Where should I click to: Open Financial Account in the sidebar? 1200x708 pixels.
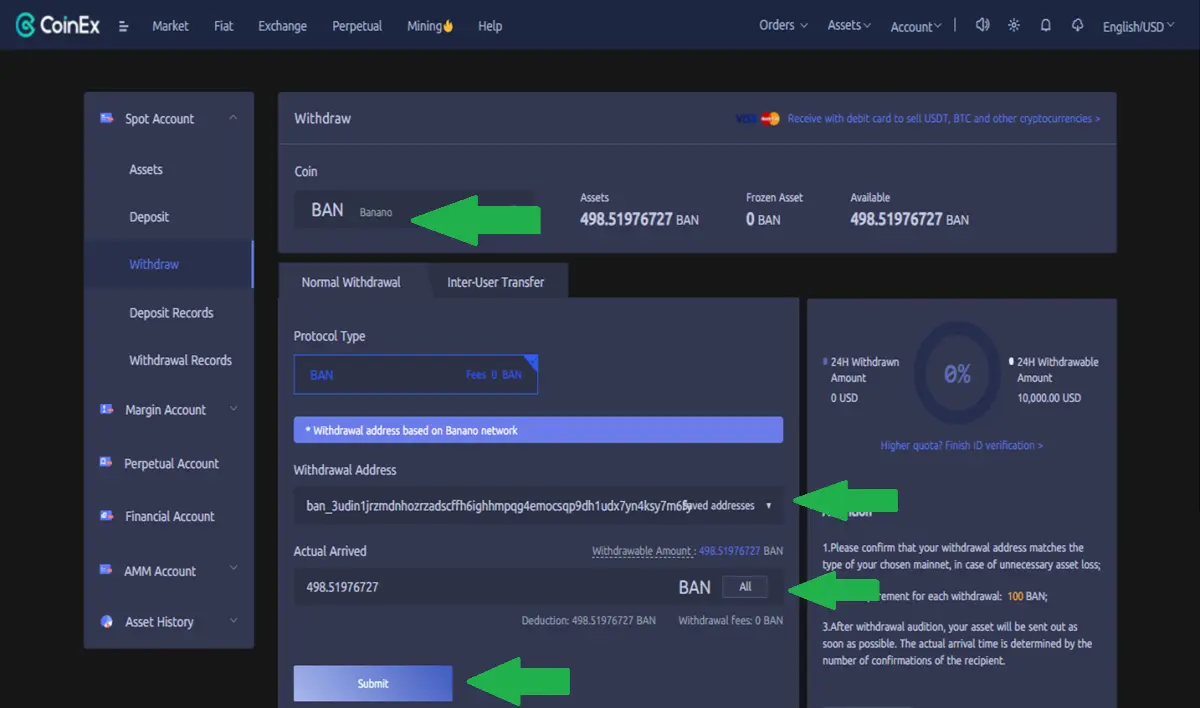[x=170, y=516]
